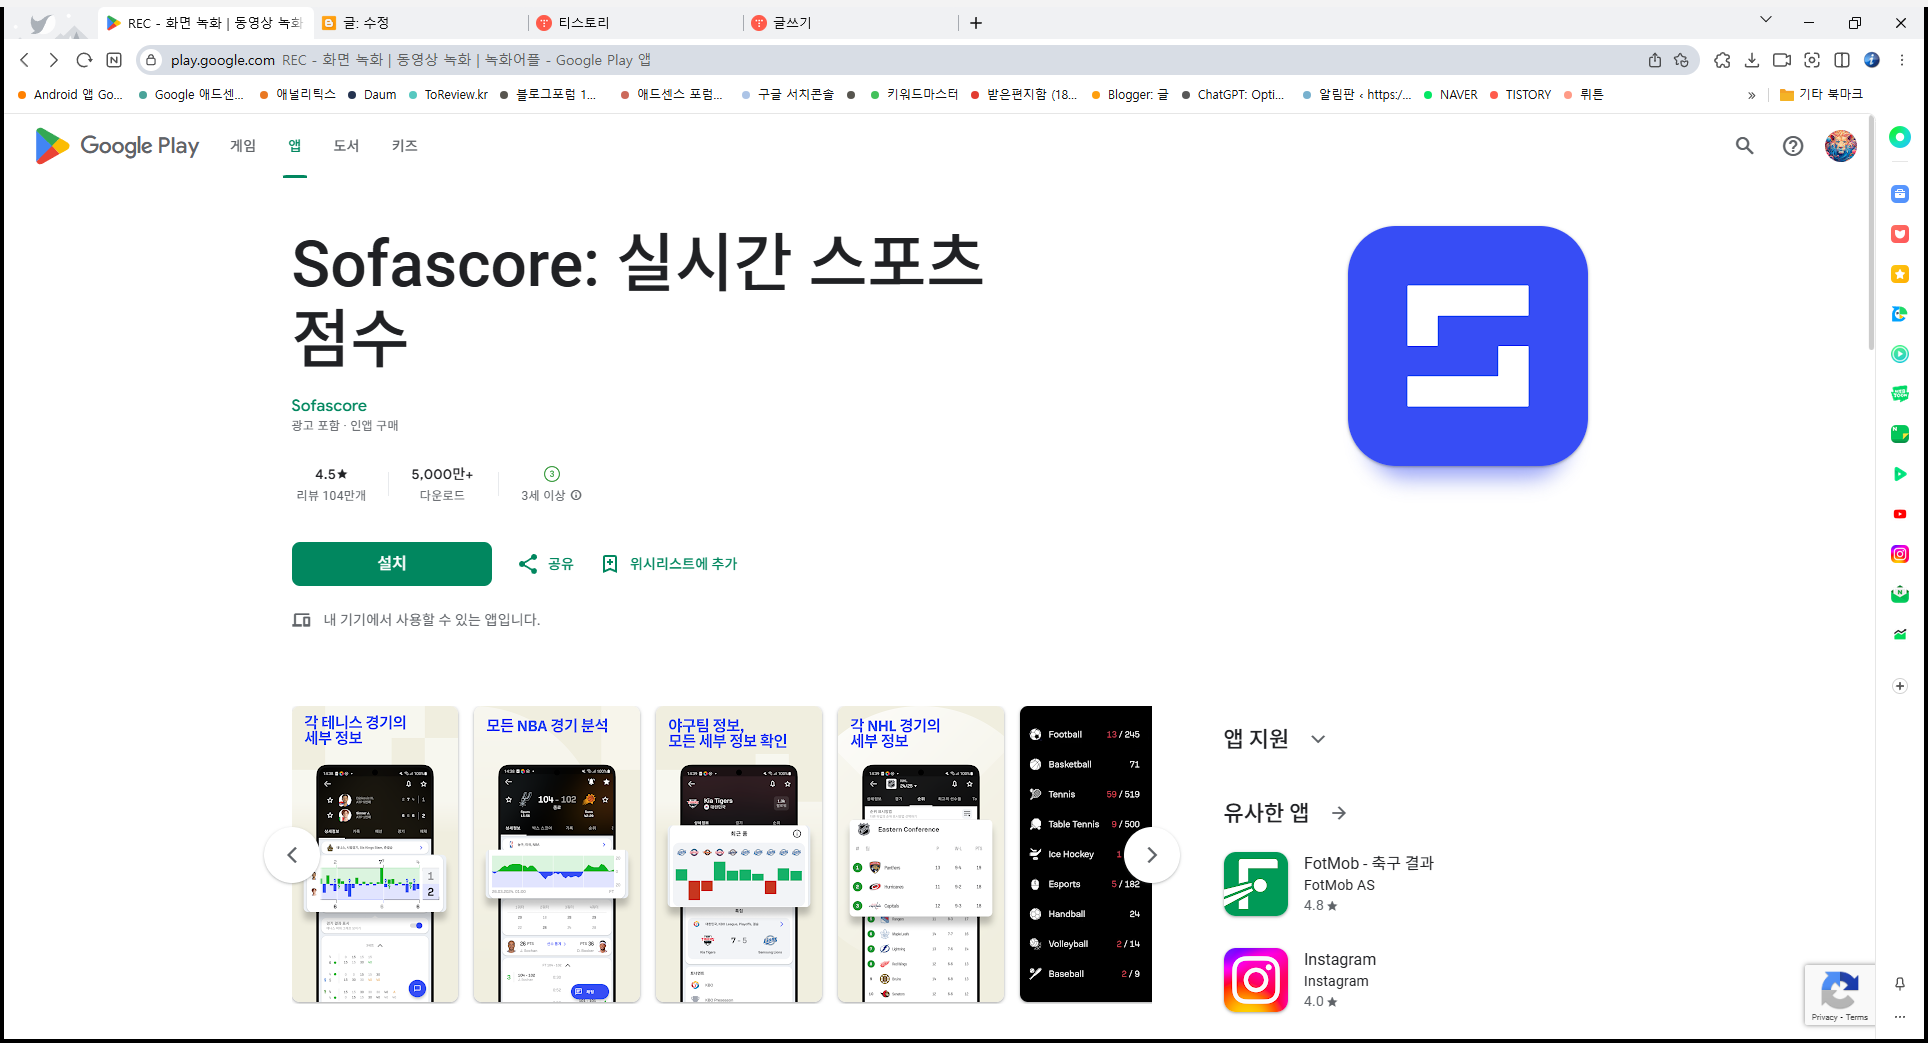The width and height of the screenshot is (1928, 1043).
Task: Open the NHL details screenshot thumbnail
Action: pos(921,855)
